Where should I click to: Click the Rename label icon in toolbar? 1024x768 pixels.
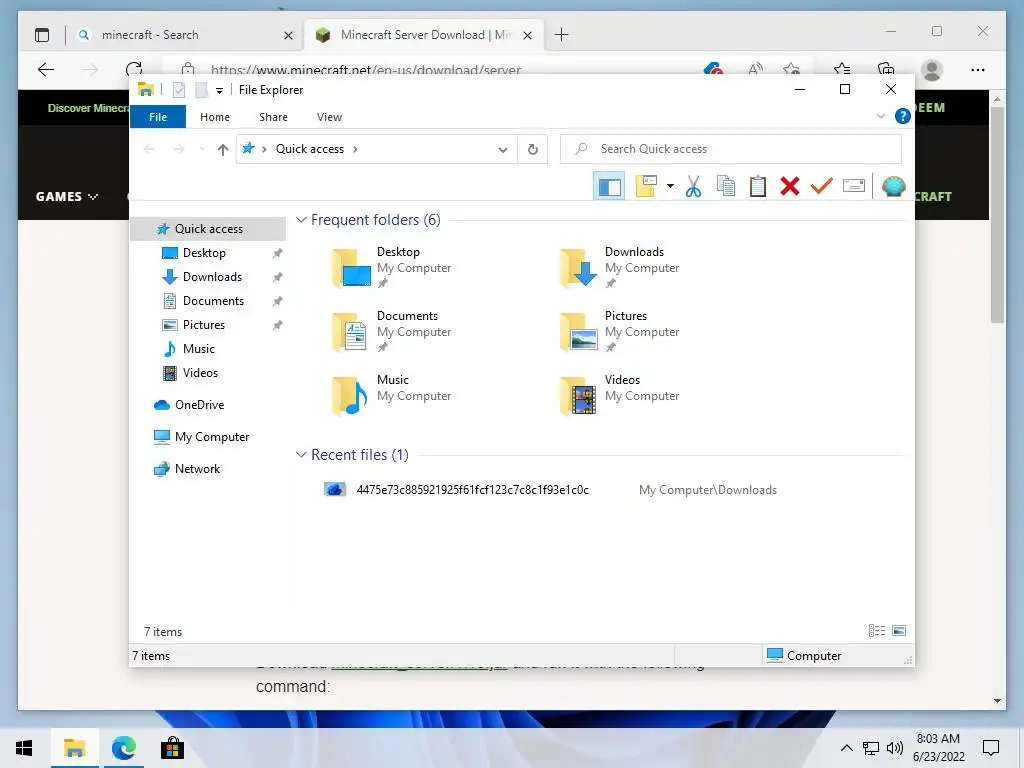coord(854,187)
